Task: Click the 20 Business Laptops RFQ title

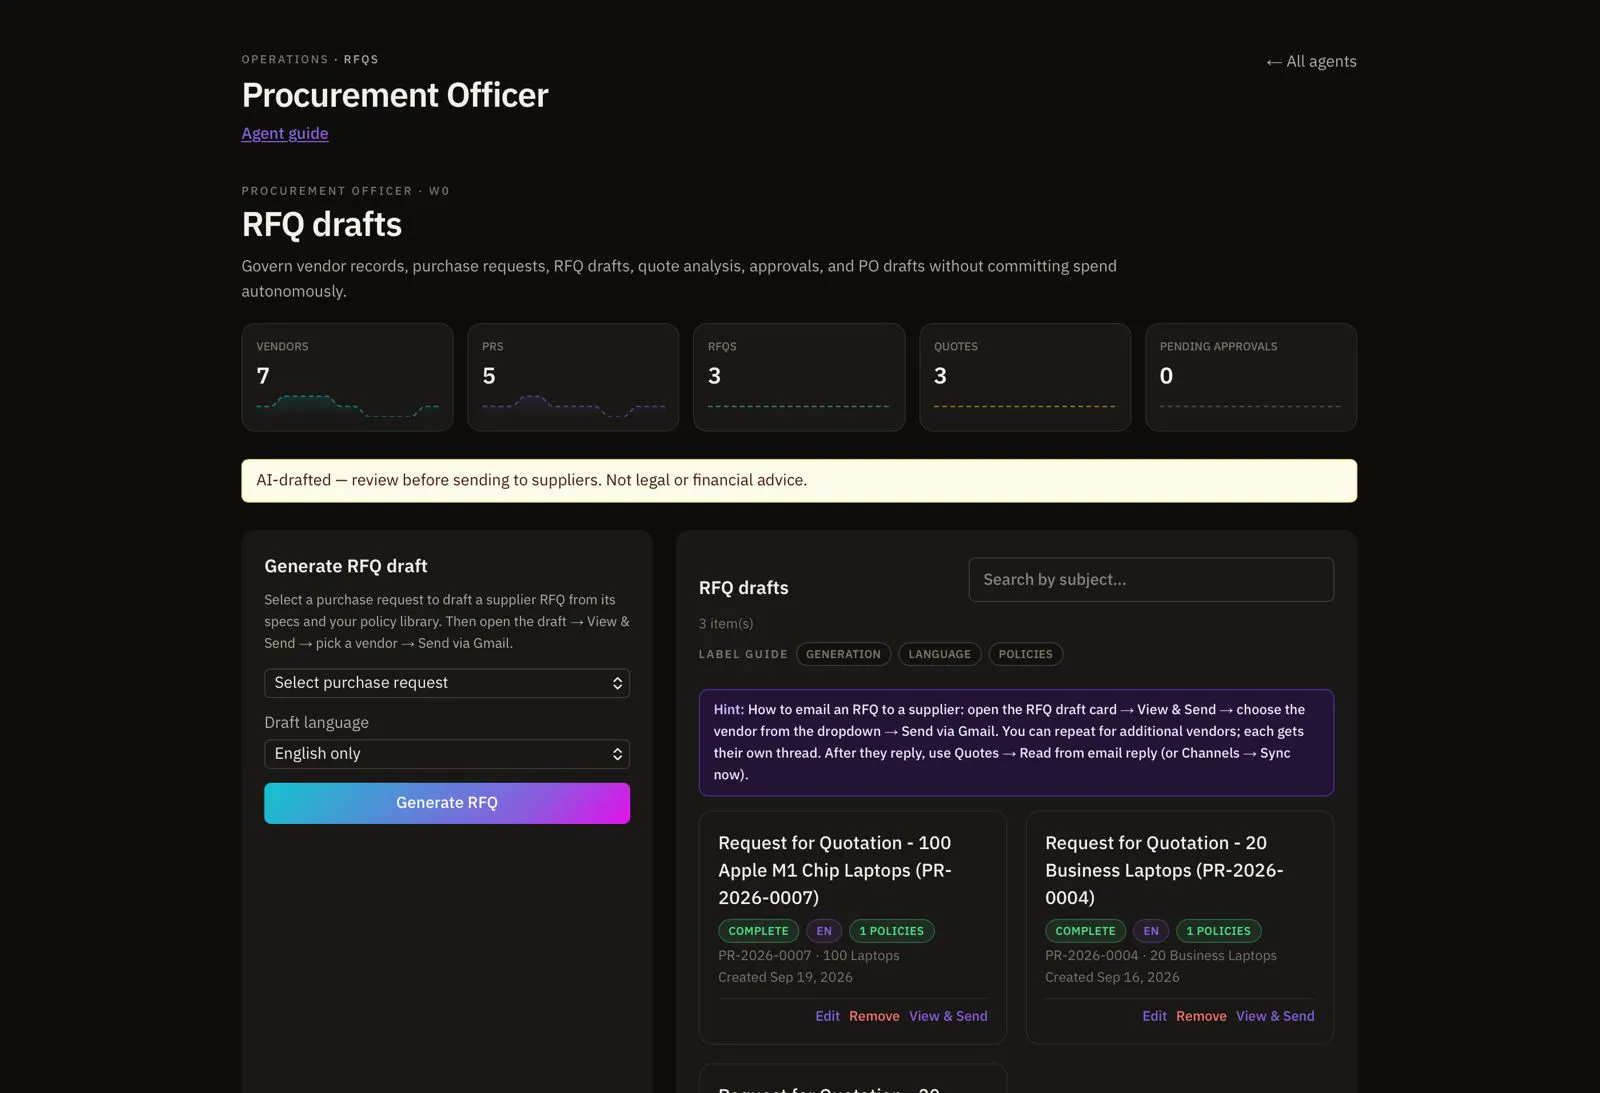Action: [1164, 870]
